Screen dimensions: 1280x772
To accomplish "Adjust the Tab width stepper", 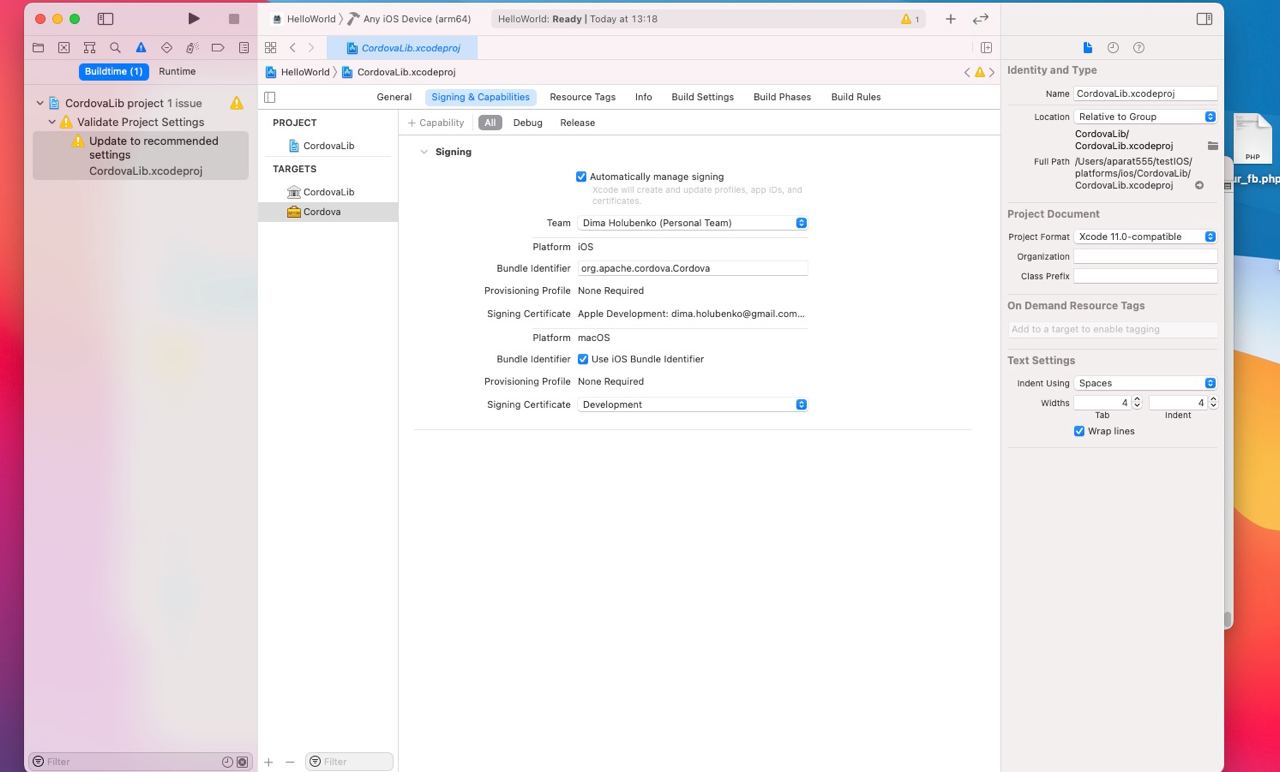I will (x=1137, y=402).
